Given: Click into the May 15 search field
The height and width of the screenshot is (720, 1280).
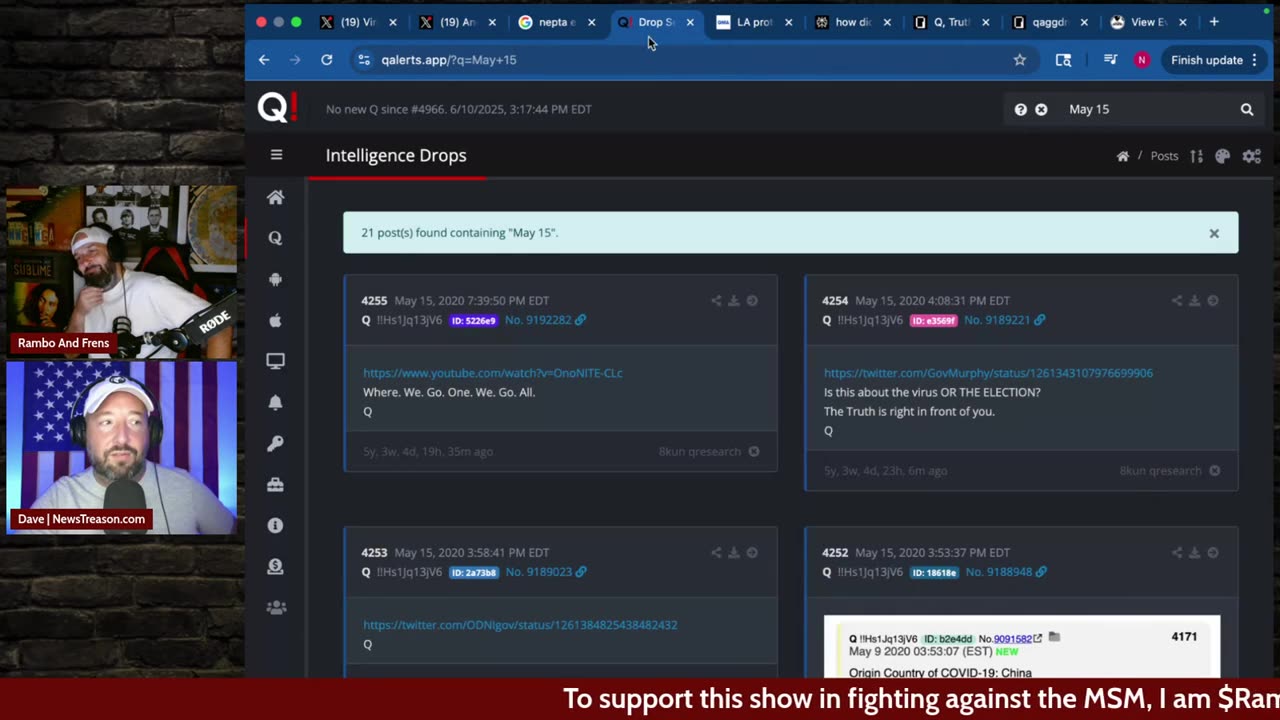Looking at the screenshot, I should coord(1148,109).
